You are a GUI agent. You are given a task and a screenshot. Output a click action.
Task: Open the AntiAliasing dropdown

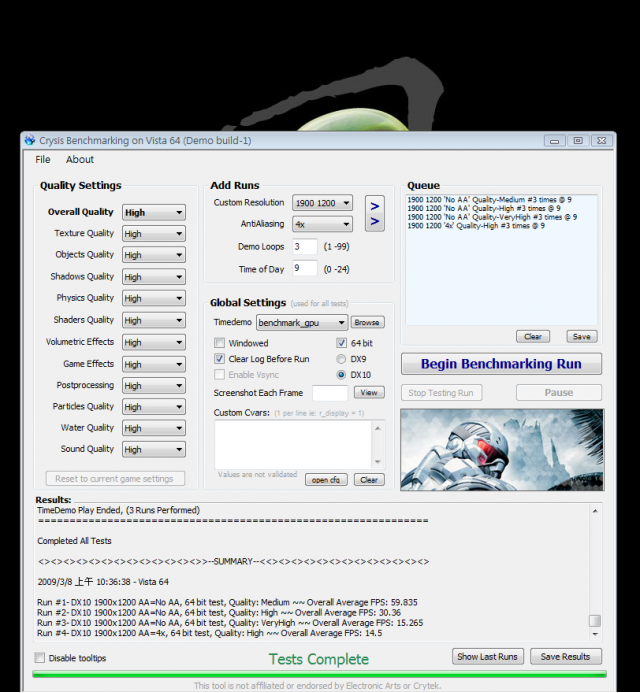322,224
